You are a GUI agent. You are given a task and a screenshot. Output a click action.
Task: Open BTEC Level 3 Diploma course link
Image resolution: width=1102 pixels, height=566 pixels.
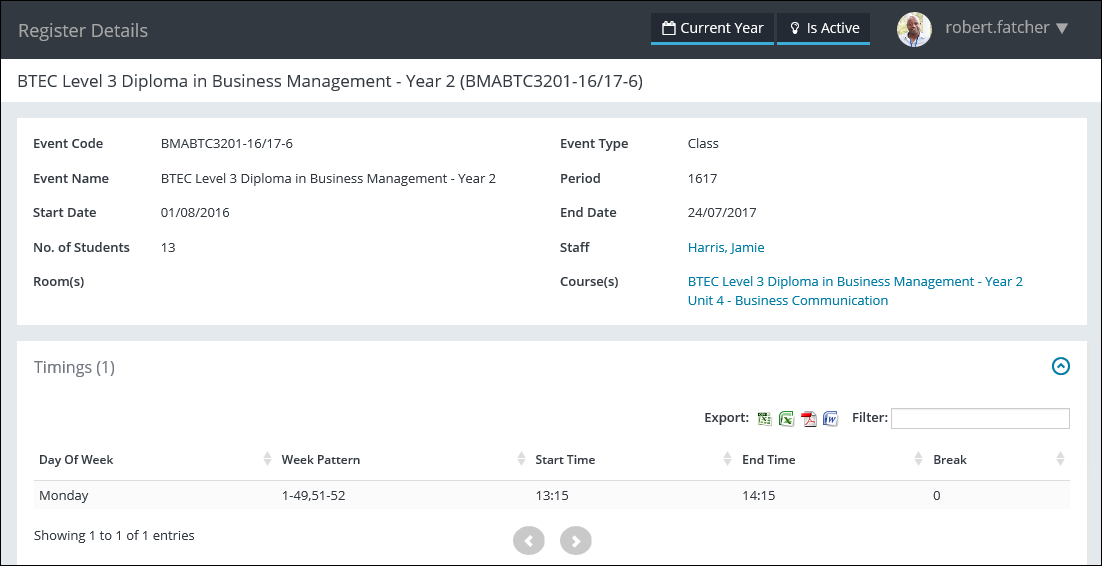[x=855, y=282]
